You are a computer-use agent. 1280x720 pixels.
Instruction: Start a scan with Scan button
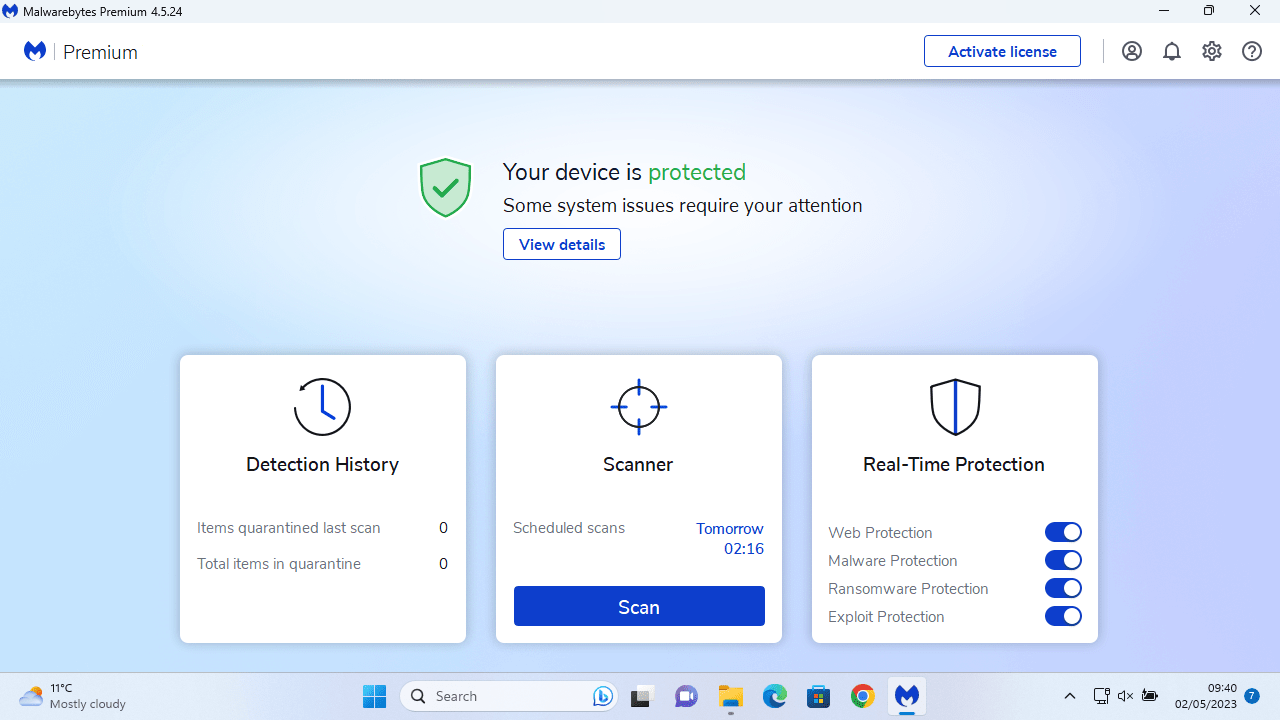[x=639, y=606]
